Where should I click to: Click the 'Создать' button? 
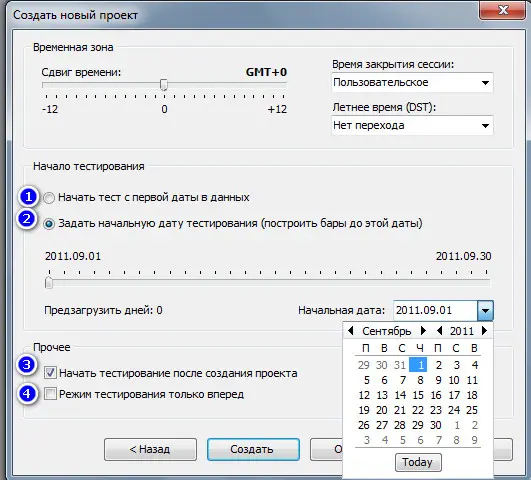pos(253,449)
